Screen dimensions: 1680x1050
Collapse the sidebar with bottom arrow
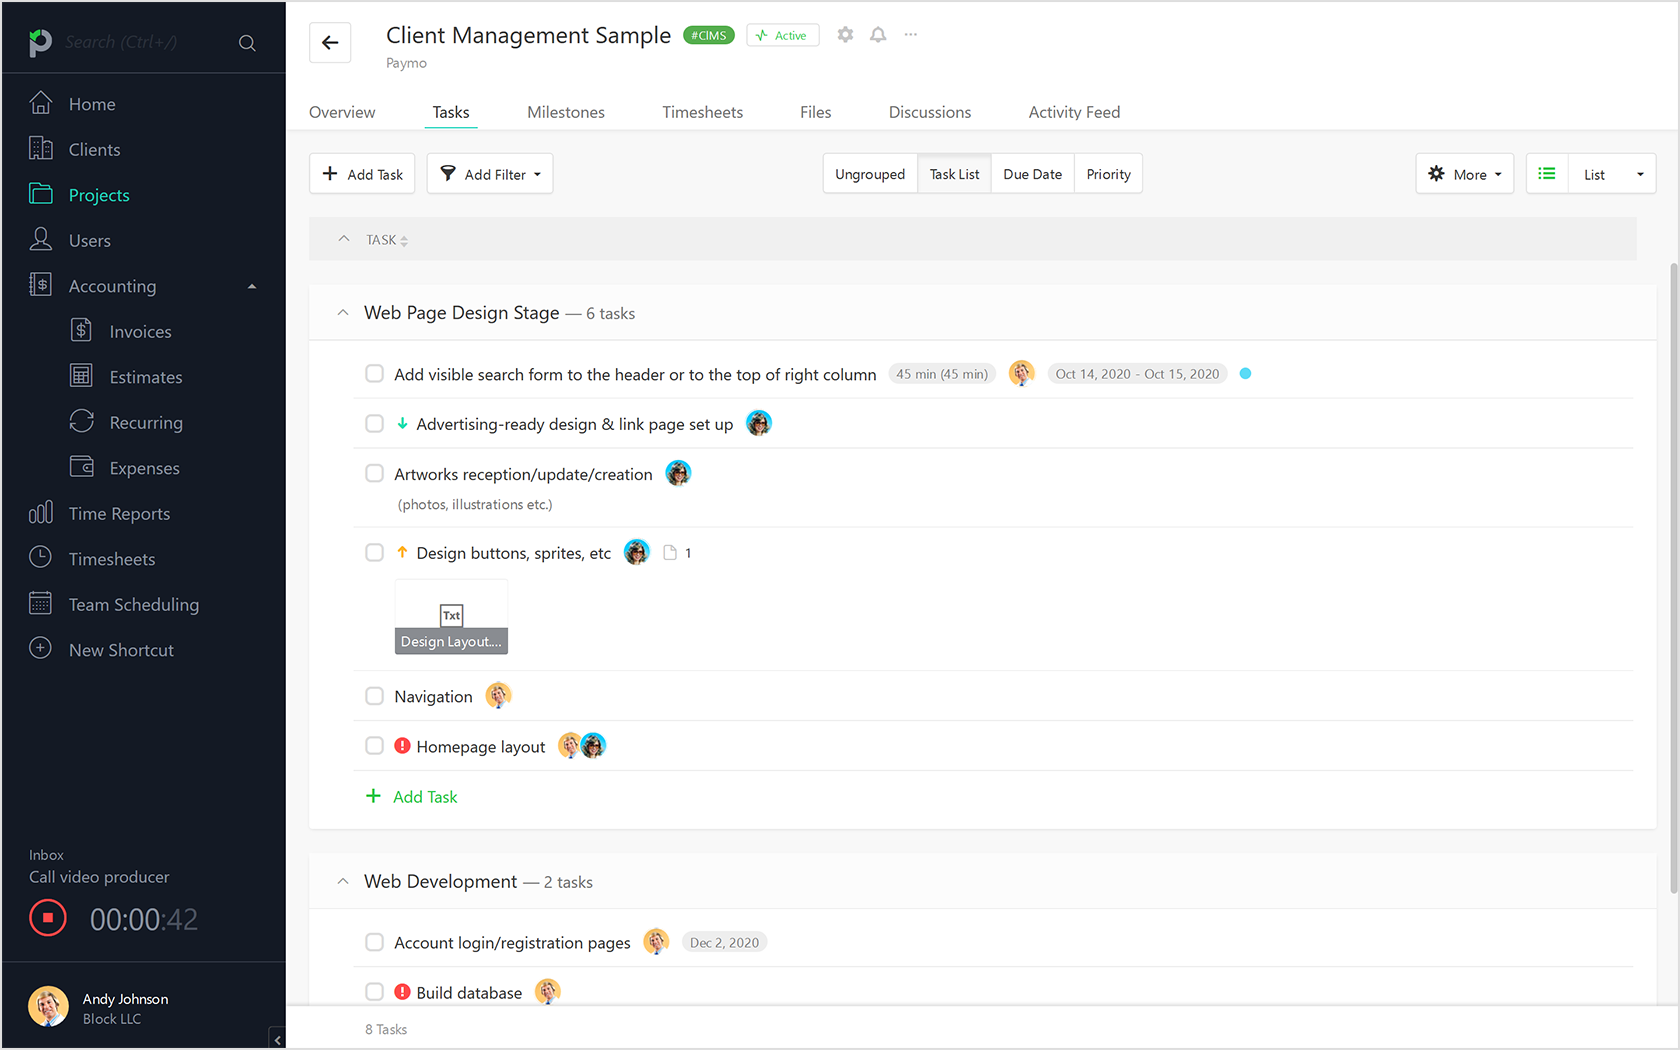point(277,1039)
